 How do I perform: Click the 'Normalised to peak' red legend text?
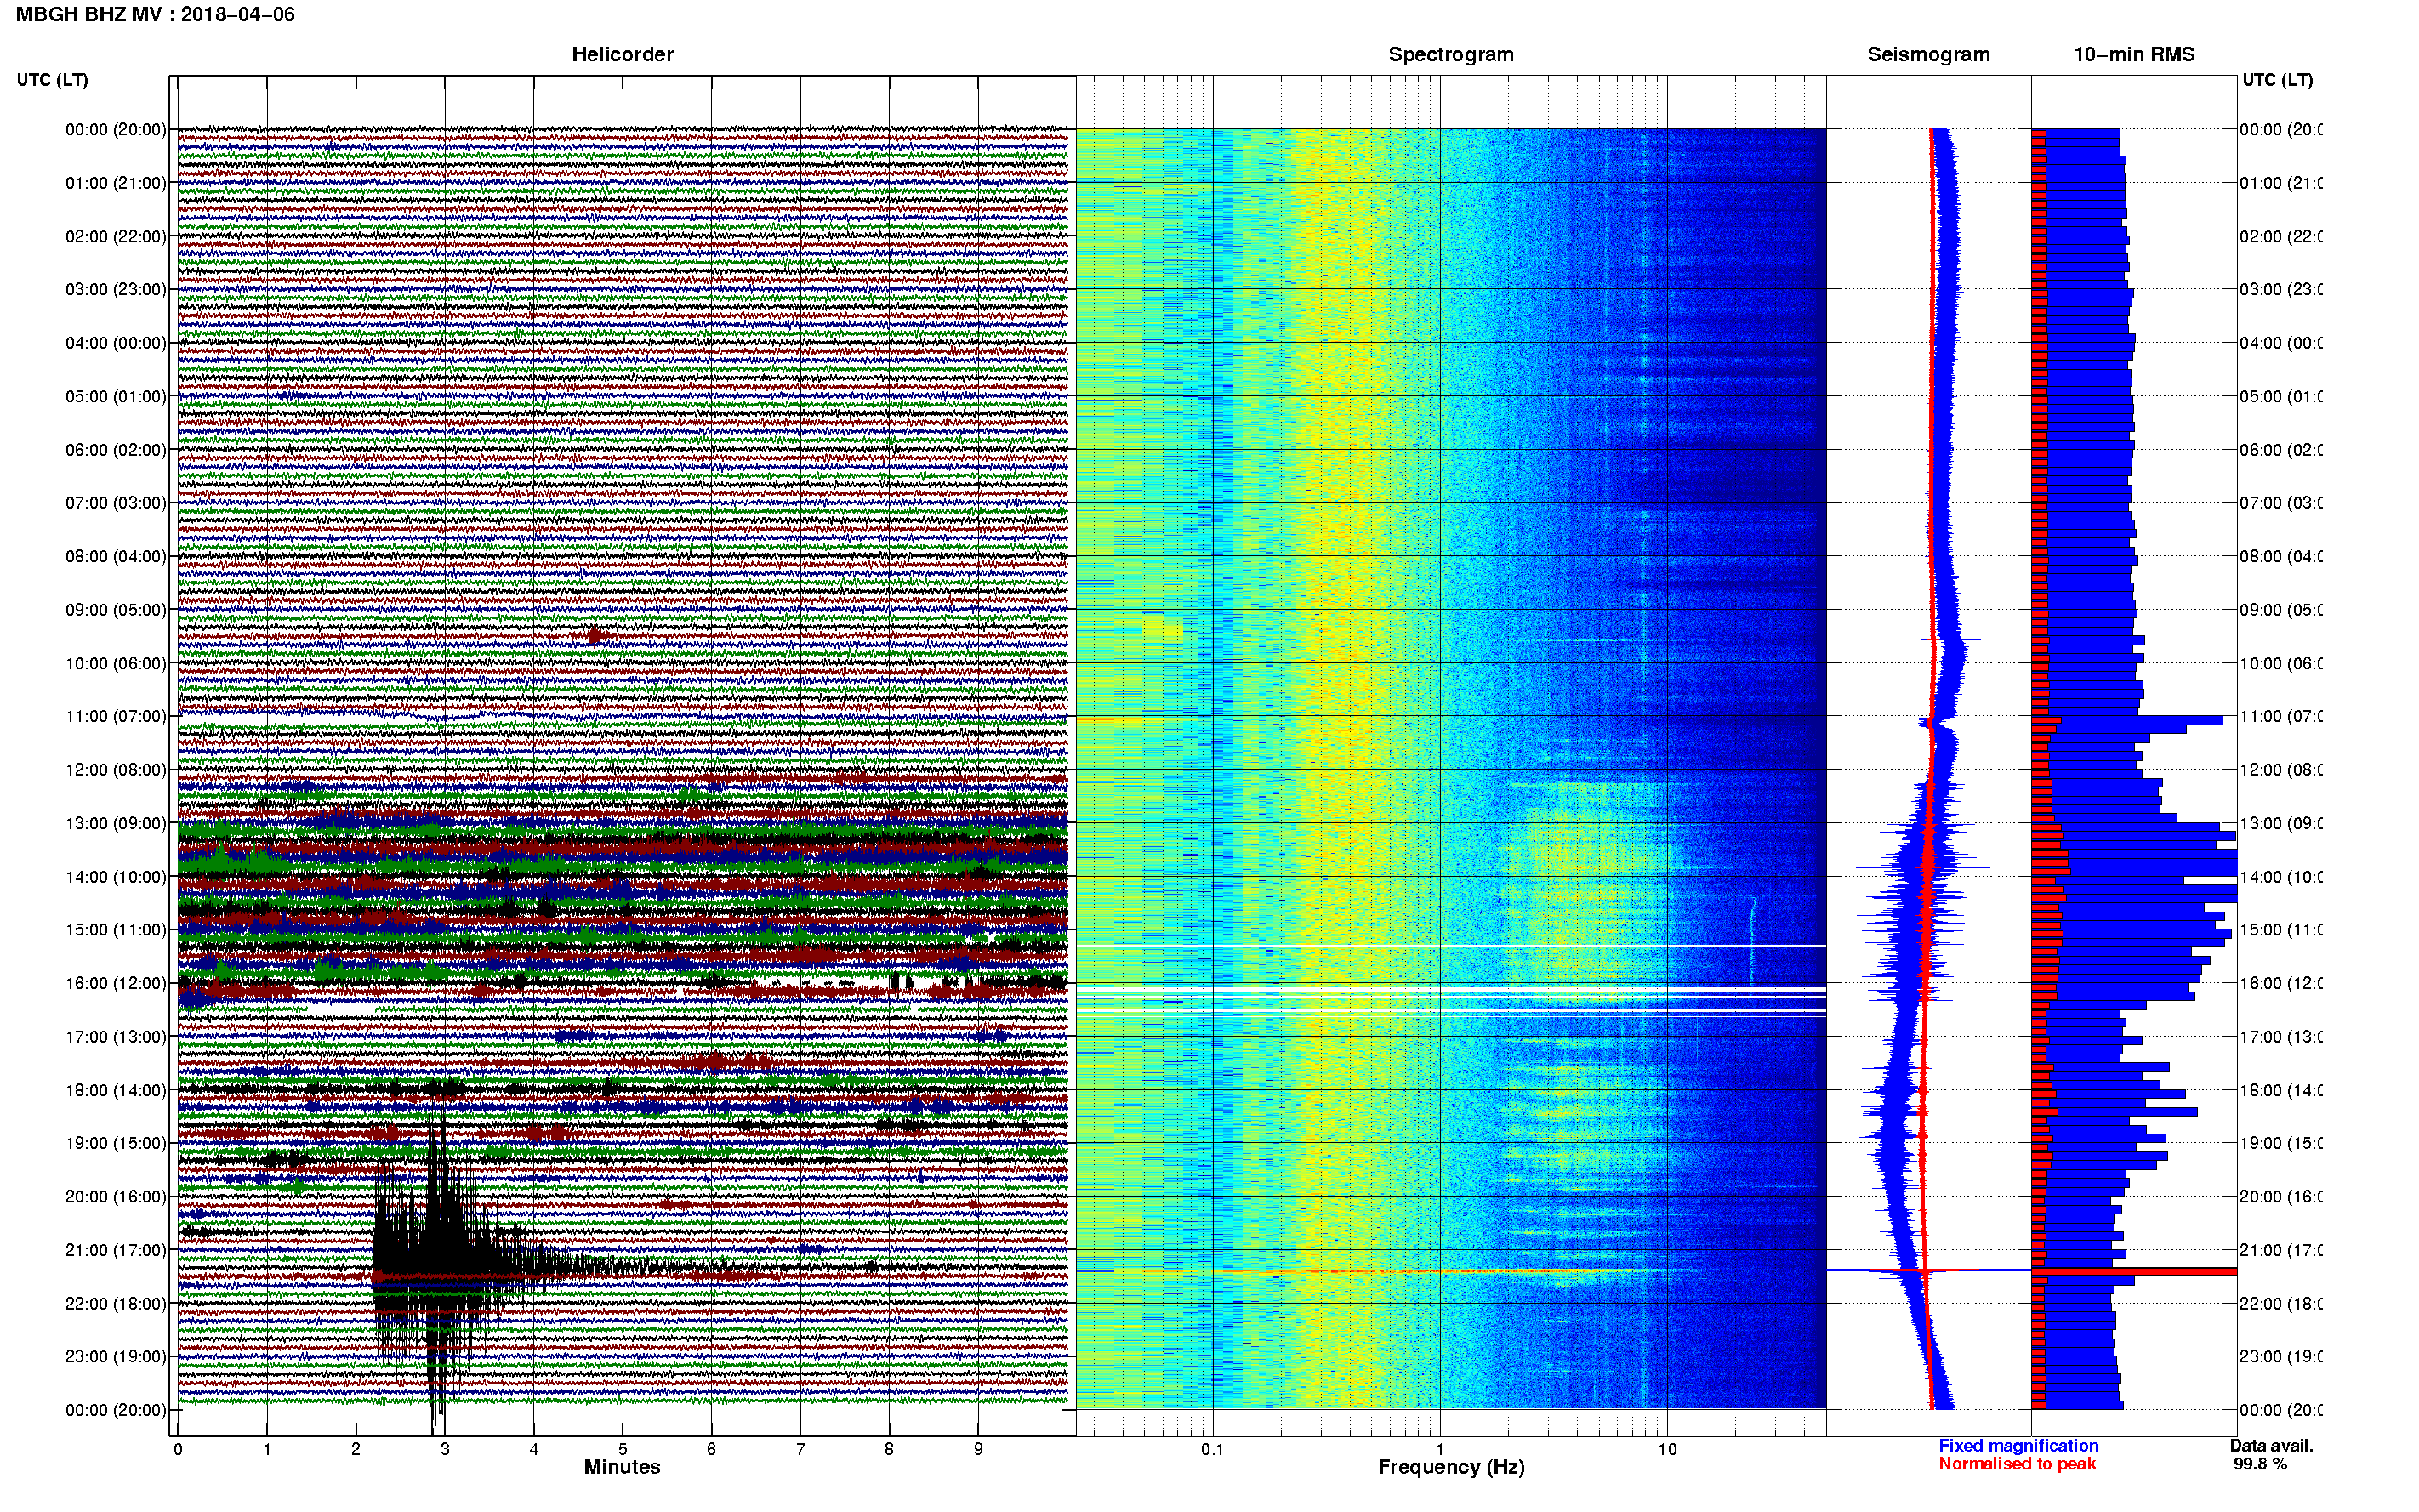[2017, 1464]
